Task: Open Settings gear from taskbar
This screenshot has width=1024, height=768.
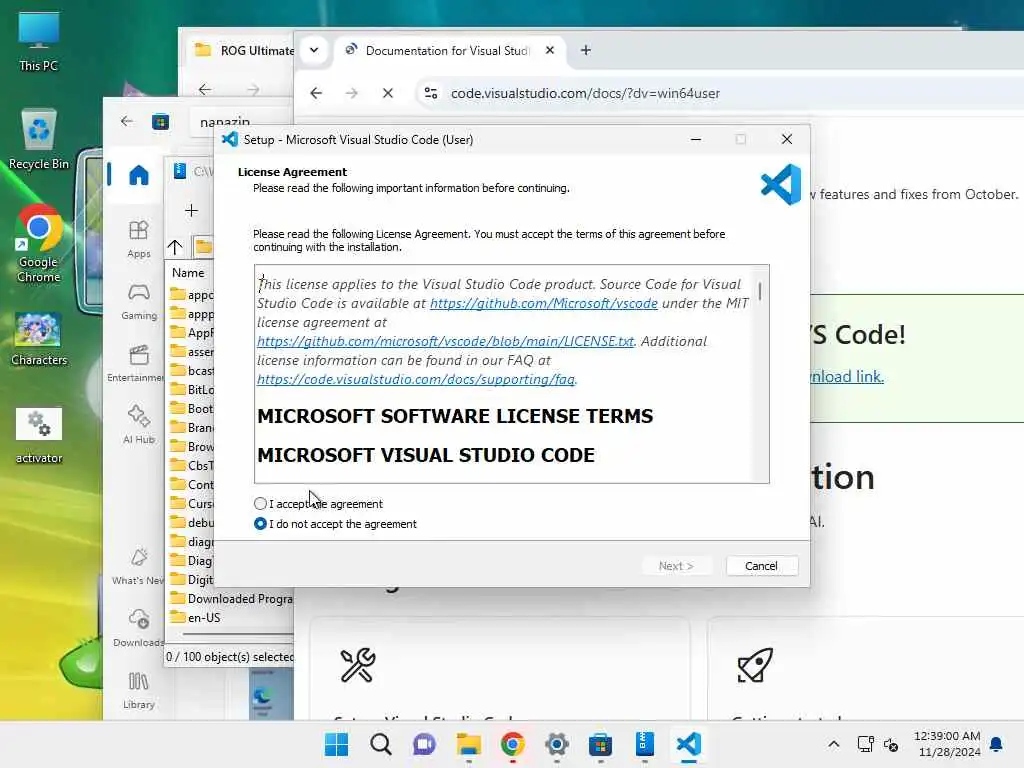Action: pos(556,744)
